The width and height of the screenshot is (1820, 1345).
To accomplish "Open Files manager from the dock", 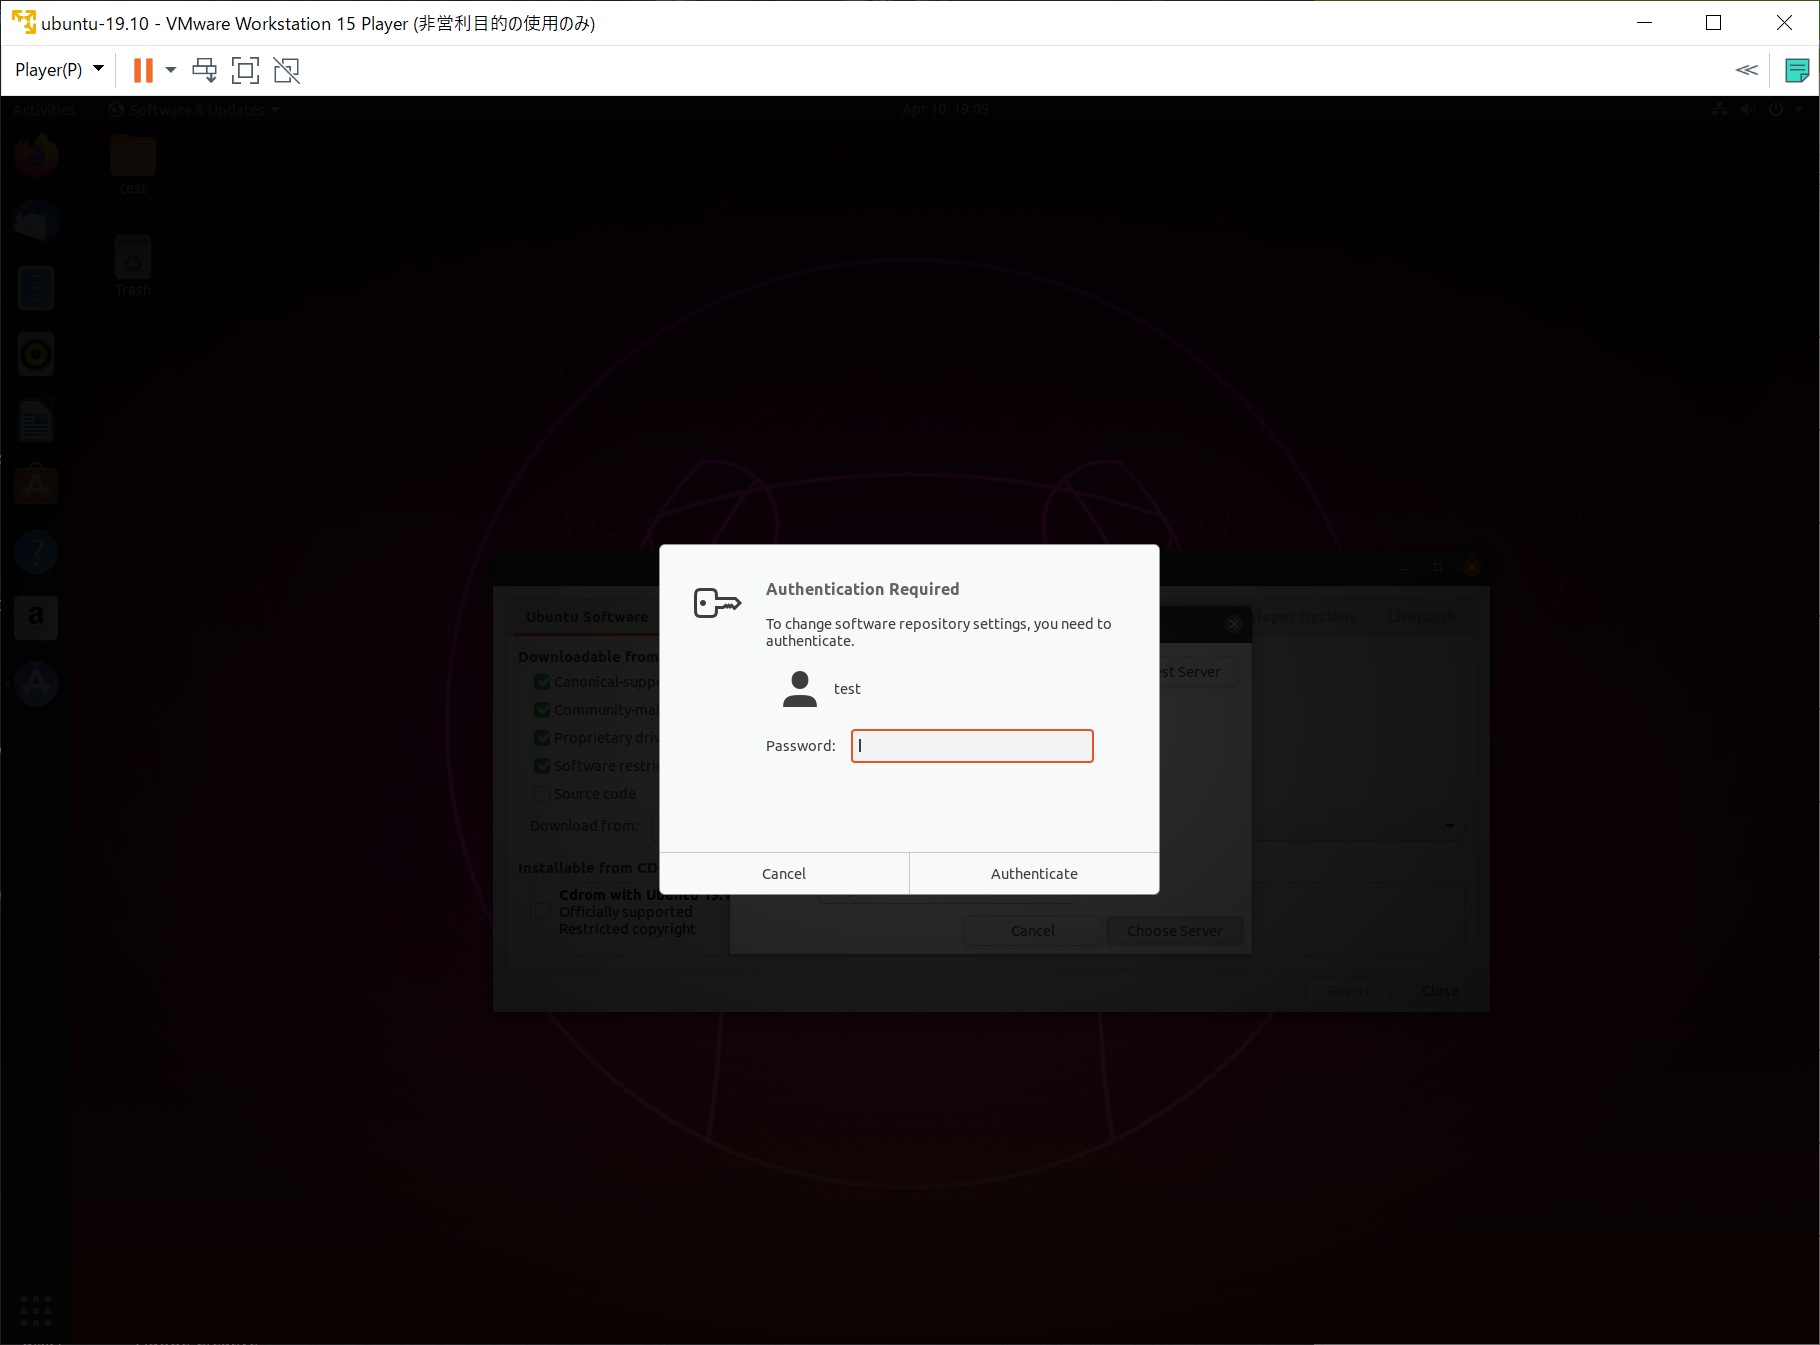I will coord(36,288).
